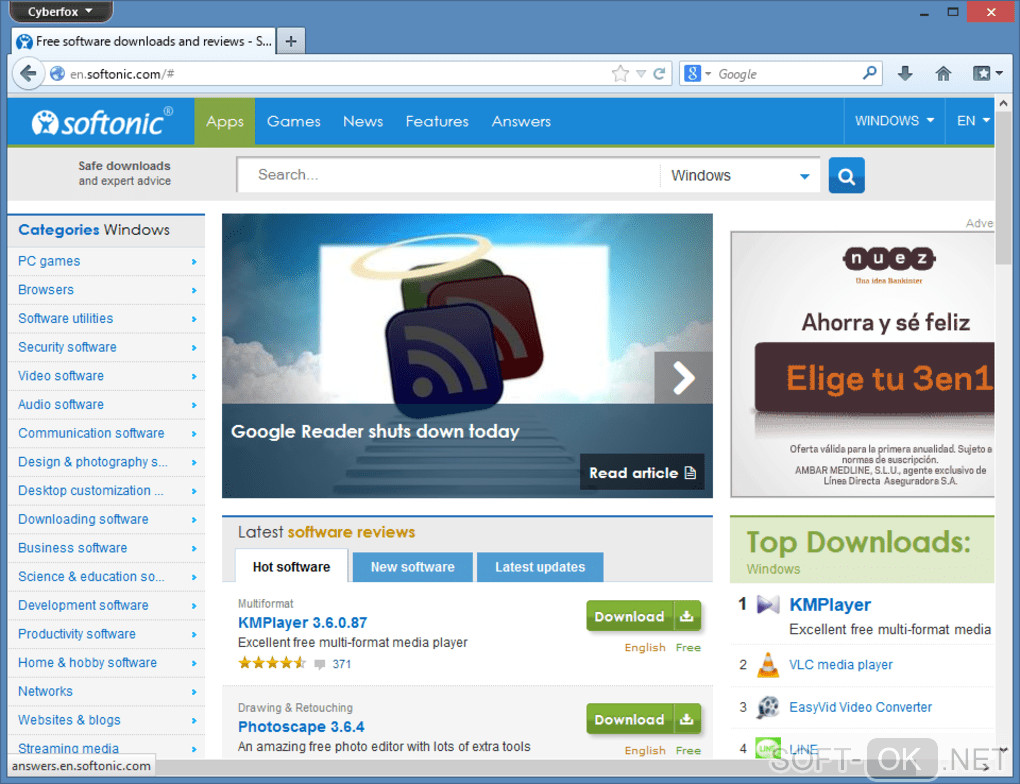Open the WINDOWS platform menu in header
1020x784 pixels.
click(x=894, y=121)
